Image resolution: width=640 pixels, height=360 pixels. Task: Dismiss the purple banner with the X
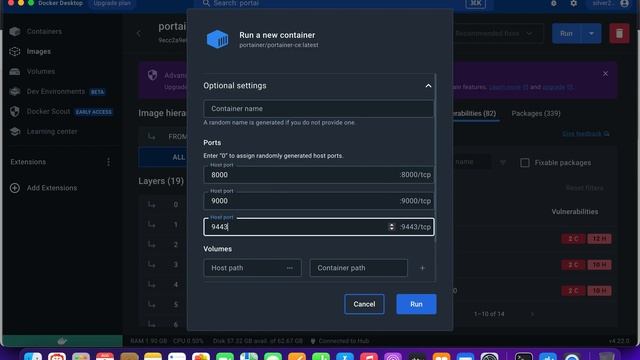(605, 73)
